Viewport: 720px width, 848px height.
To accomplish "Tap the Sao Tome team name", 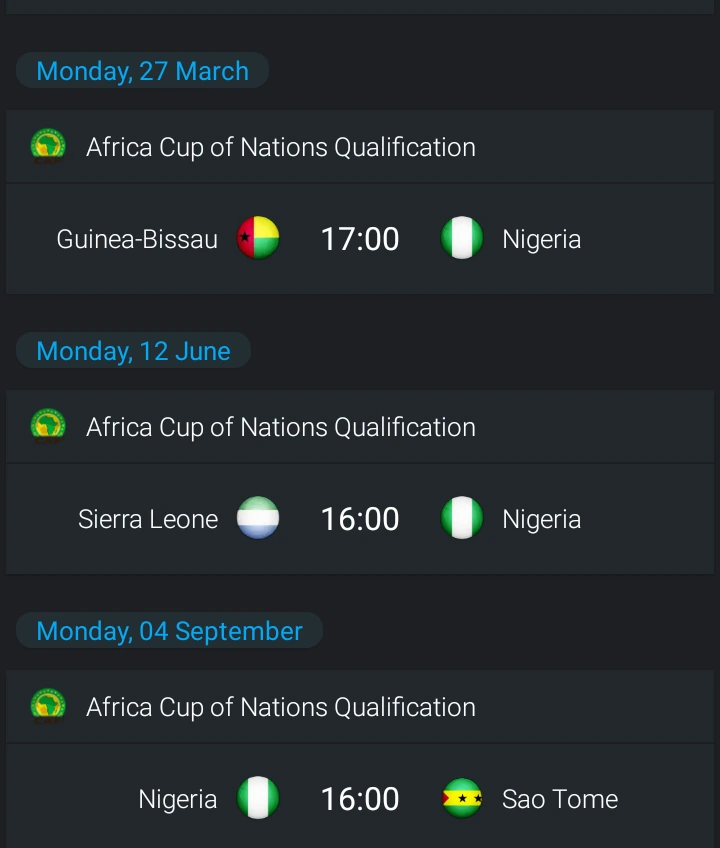I will coord(560,799).
